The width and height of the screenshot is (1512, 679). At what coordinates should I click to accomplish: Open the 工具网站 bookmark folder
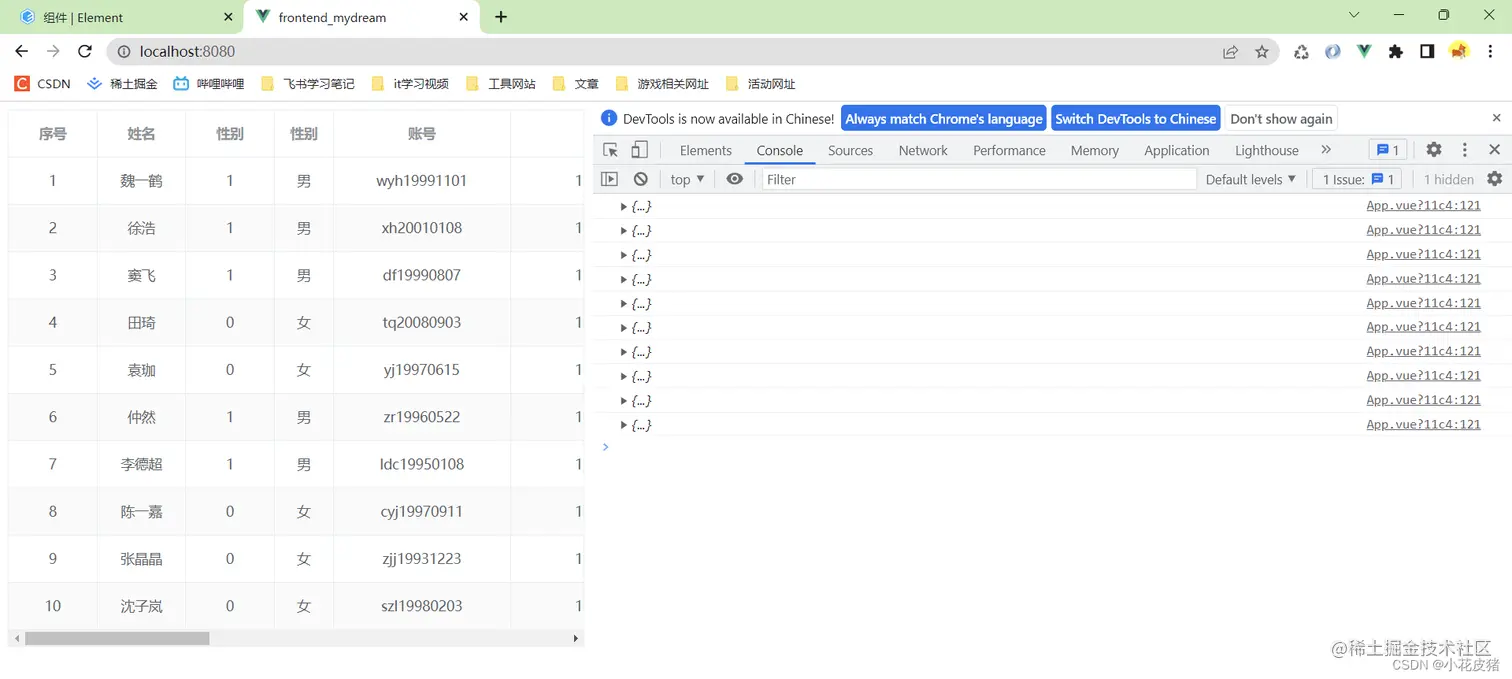(501, 84)
